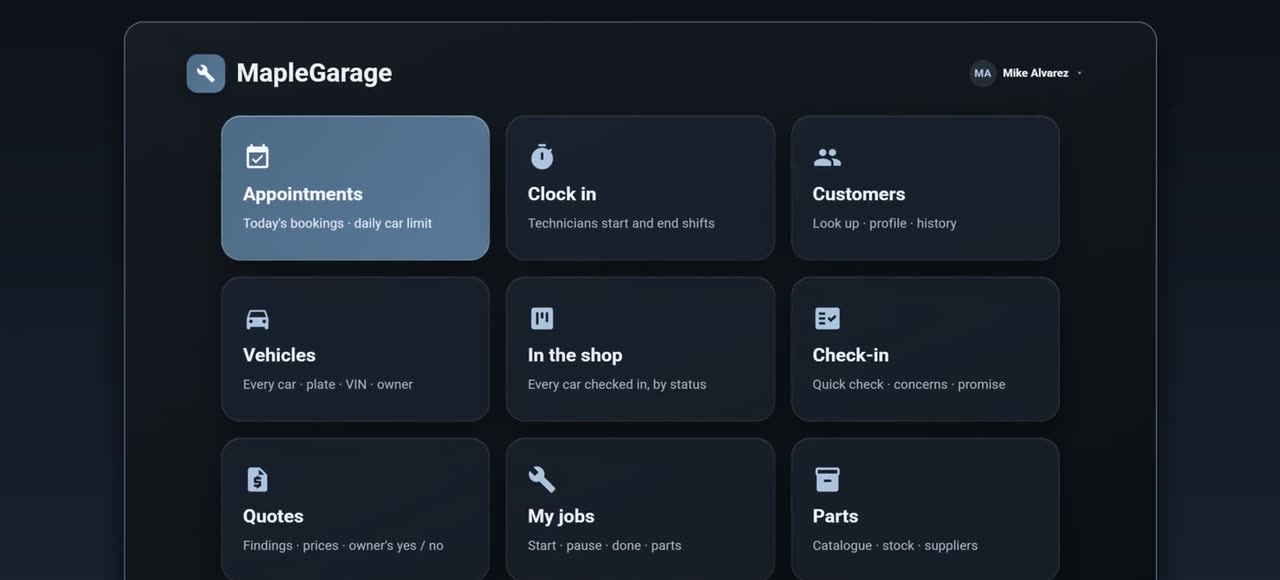This screenshot has height=580, width=1280.
Task: Open the Appointments title
Action: (302, 194)
